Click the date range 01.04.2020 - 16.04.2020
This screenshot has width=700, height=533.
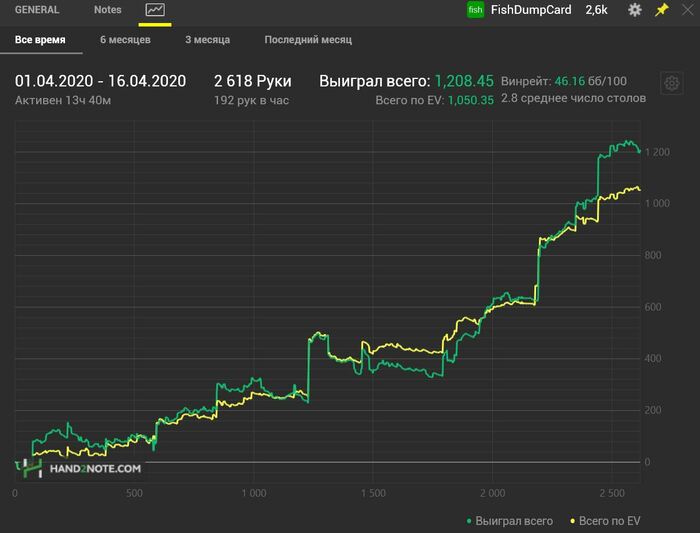[100, 81]
